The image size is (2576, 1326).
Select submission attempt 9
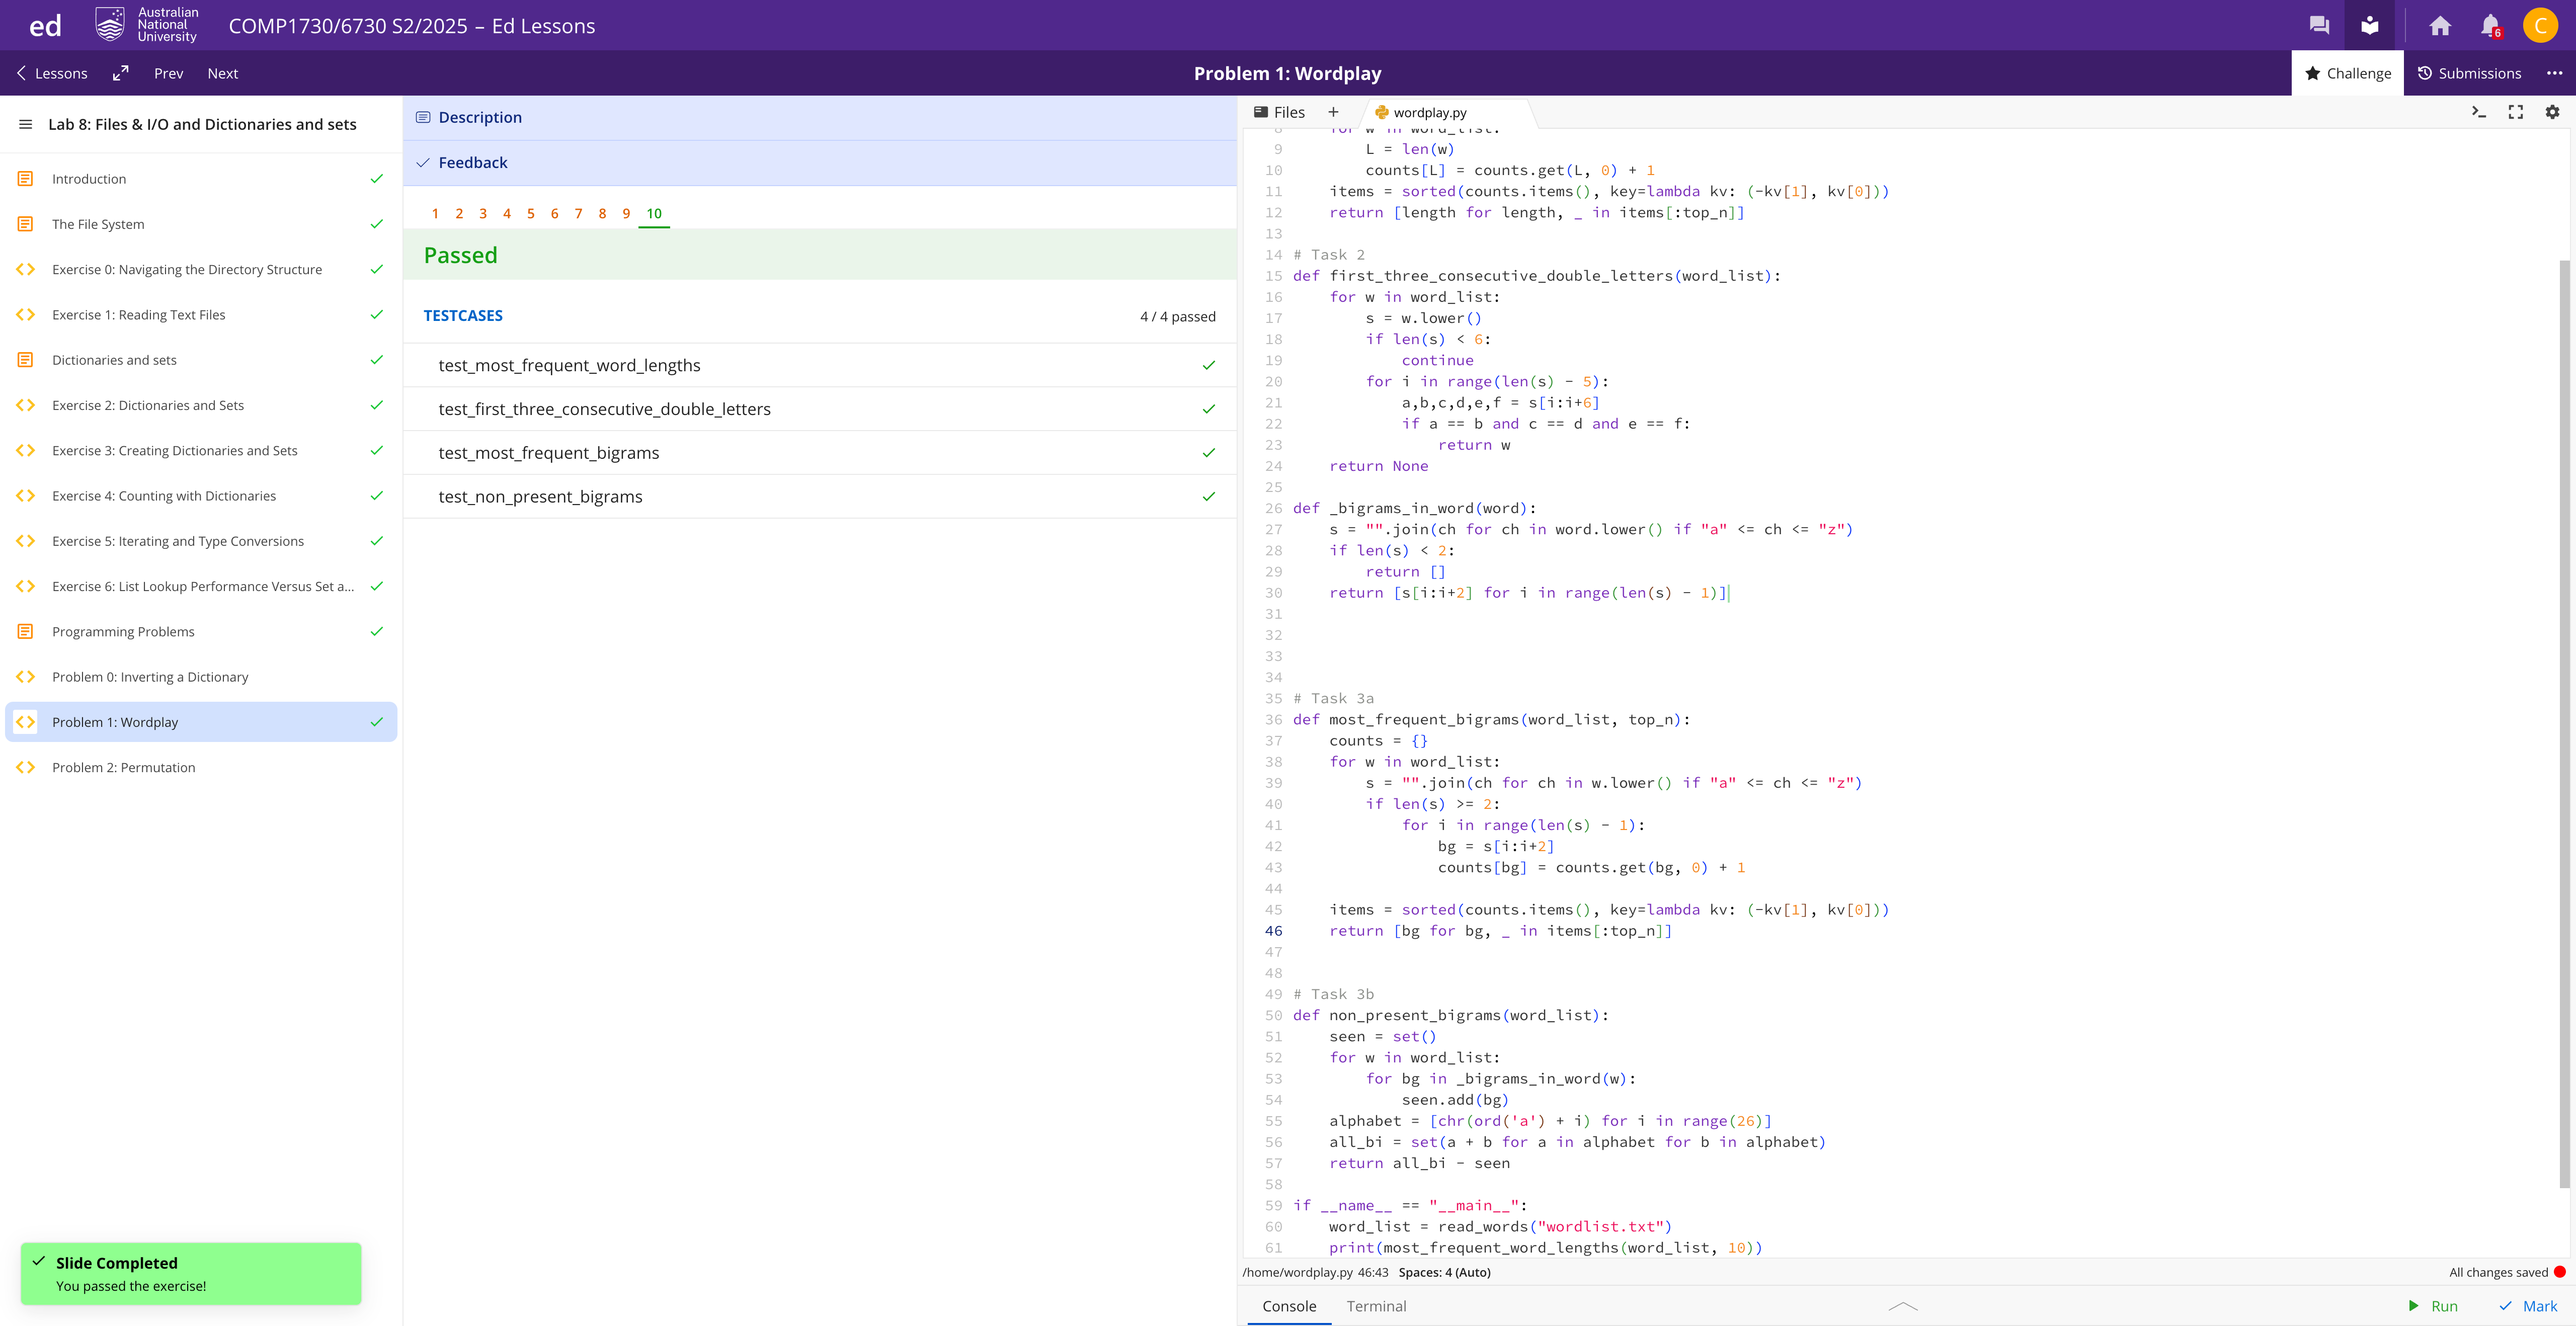626,213
